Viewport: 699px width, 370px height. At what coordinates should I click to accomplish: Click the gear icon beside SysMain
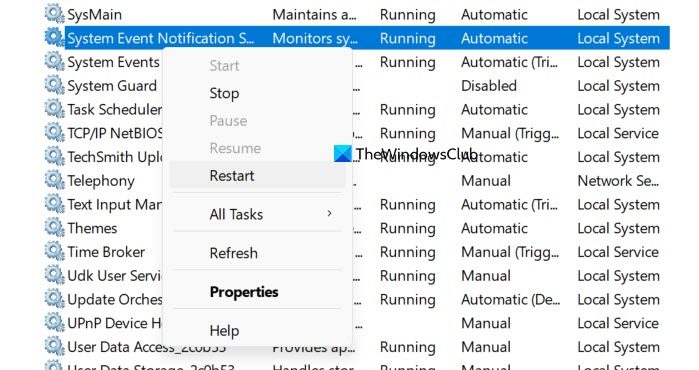[54, 13]
